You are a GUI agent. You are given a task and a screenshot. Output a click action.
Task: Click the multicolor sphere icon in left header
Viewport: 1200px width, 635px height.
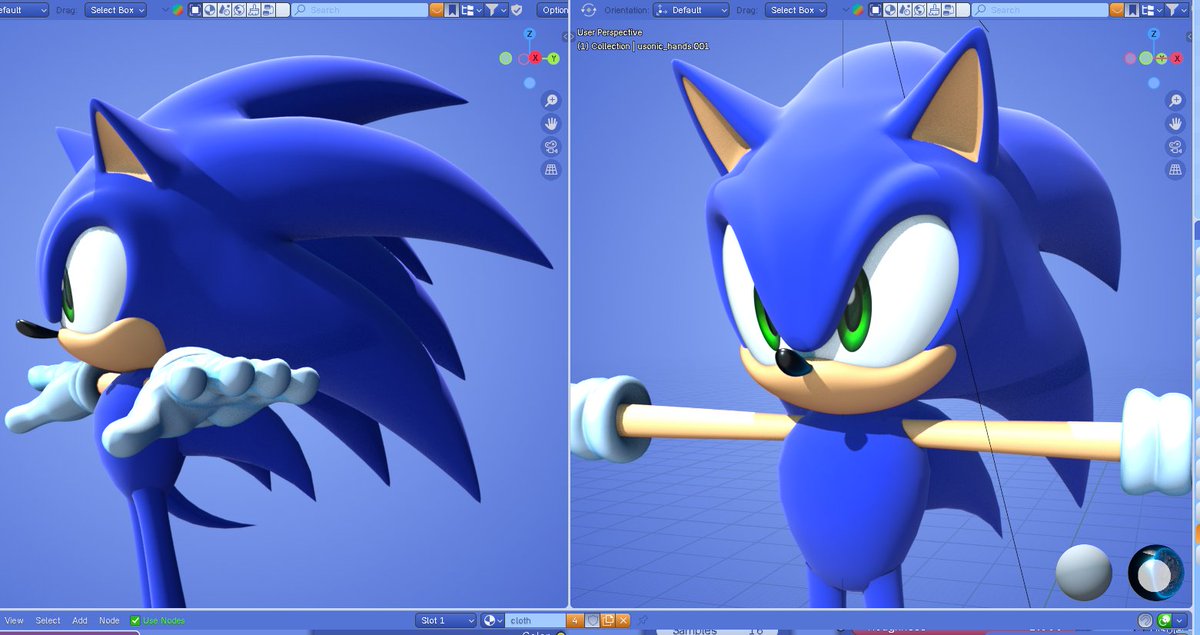coord(177,10)
